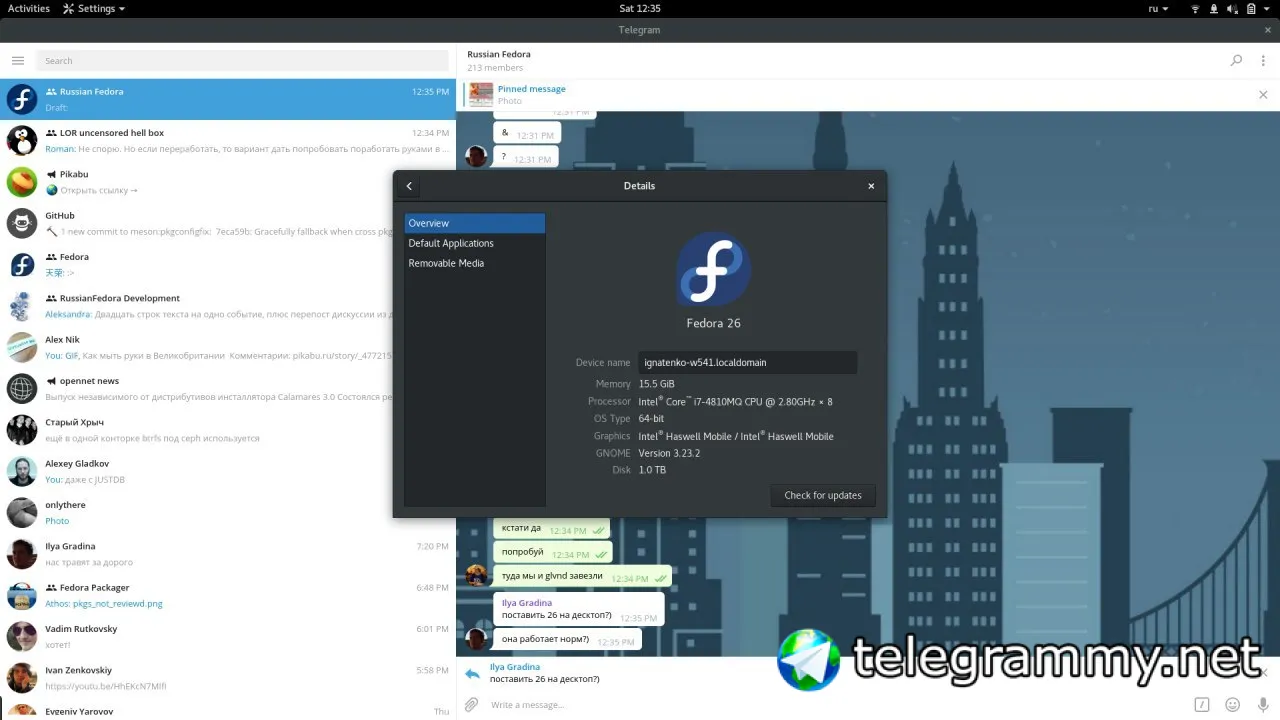Open the Ivan Zenkovskiy conversation
Screen dimensions: 1280x720
(x=228, y=678)
